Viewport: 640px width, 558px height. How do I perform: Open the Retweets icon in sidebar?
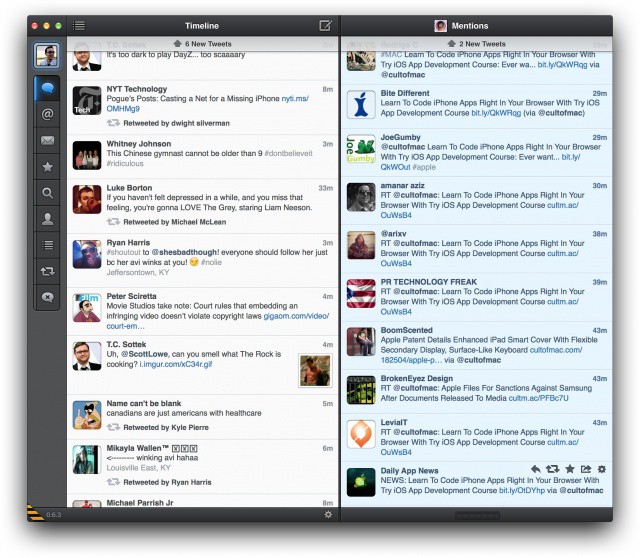pos(47,270)
